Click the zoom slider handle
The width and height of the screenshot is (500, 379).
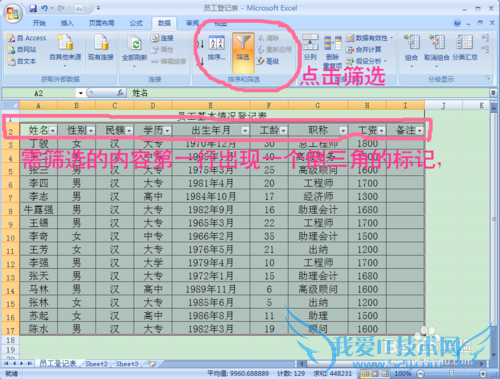[452, 374]
